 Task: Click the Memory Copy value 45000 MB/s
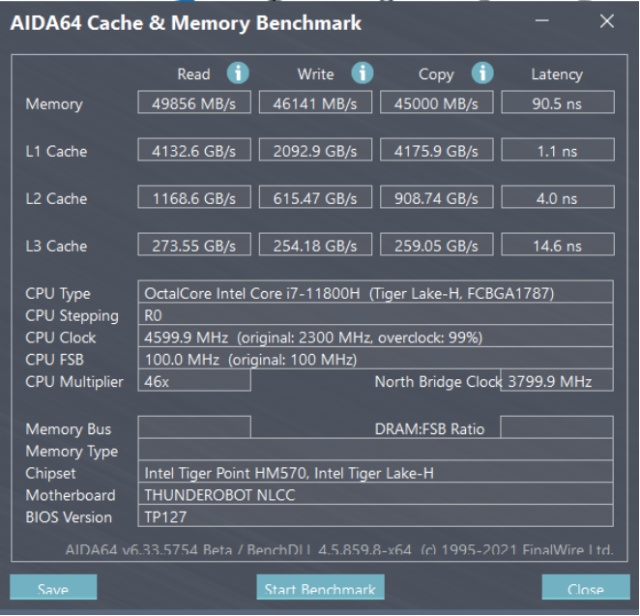pyautogui.click(x=436, y=103)
